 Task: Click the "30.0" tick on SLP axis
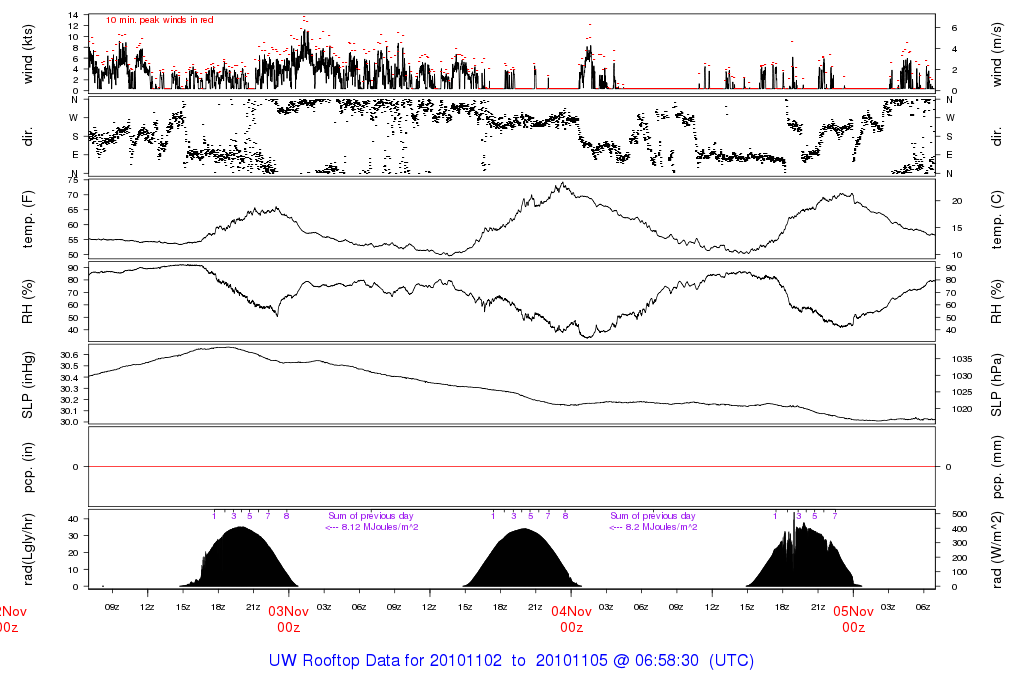pos(69,422)
